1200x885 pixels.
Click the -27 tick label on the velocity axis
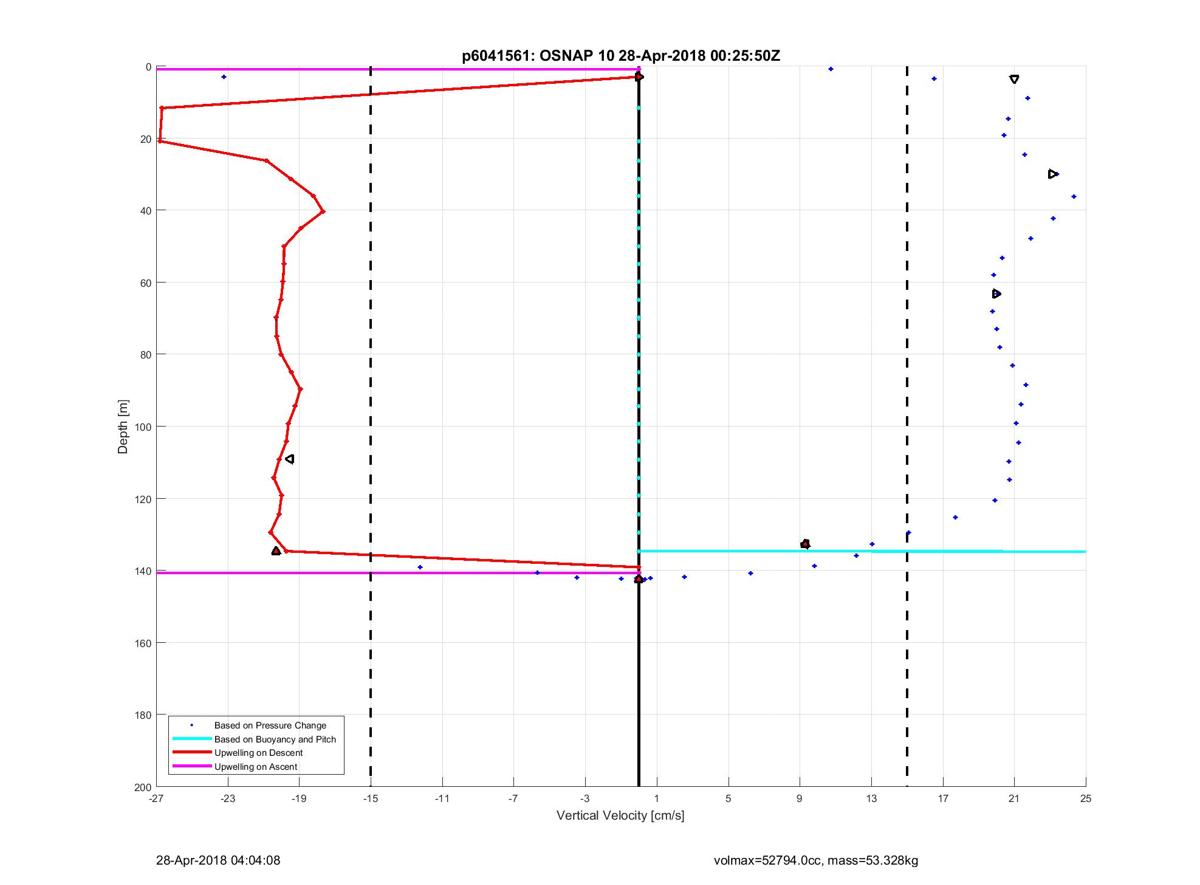(x=156, y=798)
